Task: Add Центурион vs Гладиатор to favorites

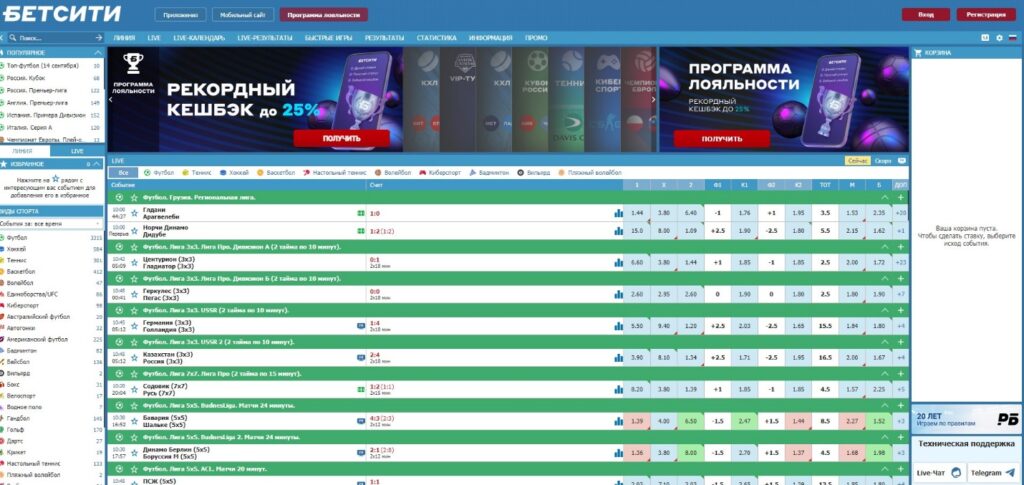Action: pos(135,262)
